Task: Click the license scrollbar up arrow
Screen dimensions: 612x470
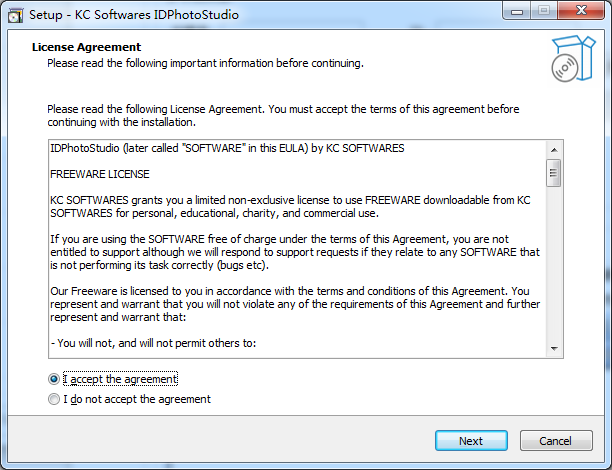Action: (553, 148)
